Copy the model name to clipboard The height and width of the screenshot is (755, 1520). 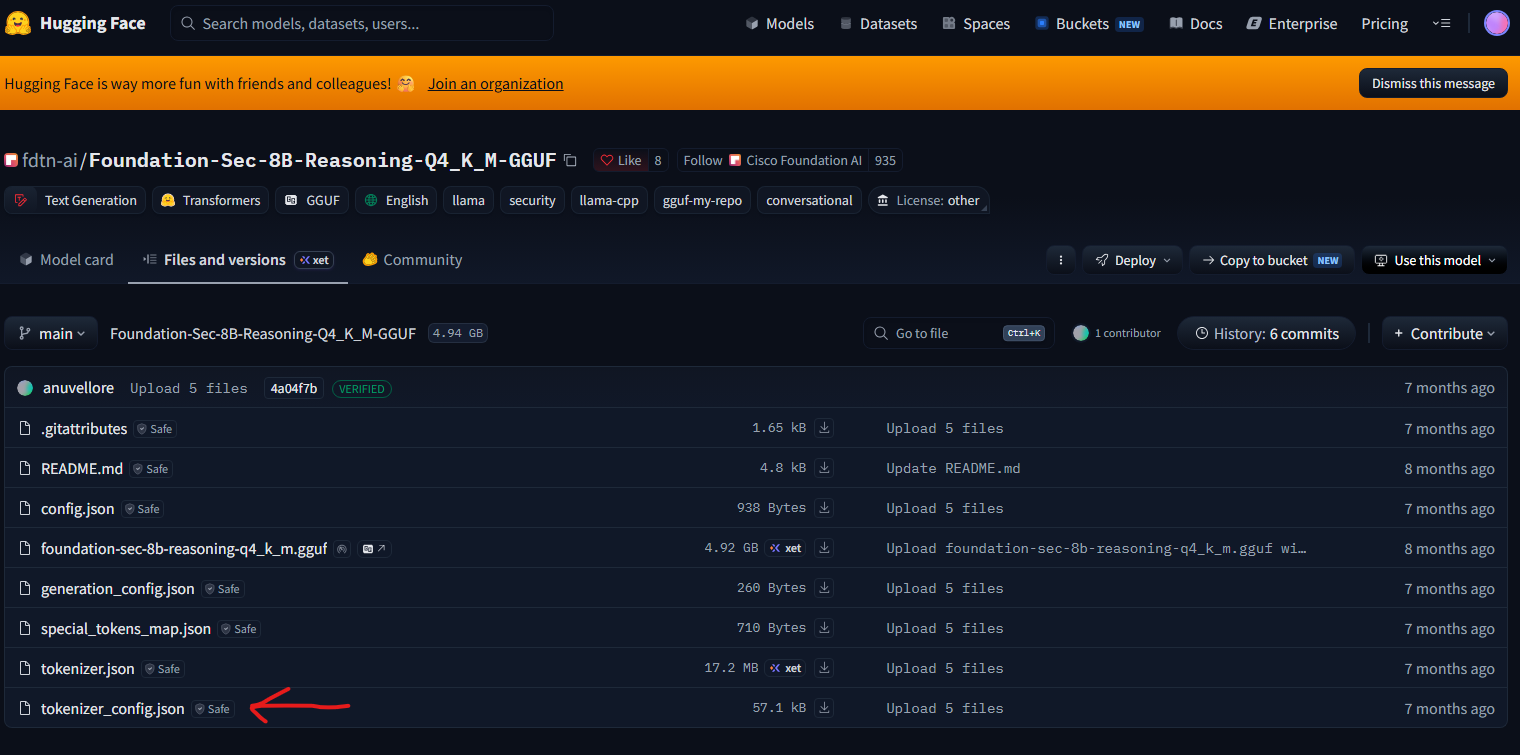[570, 160]
